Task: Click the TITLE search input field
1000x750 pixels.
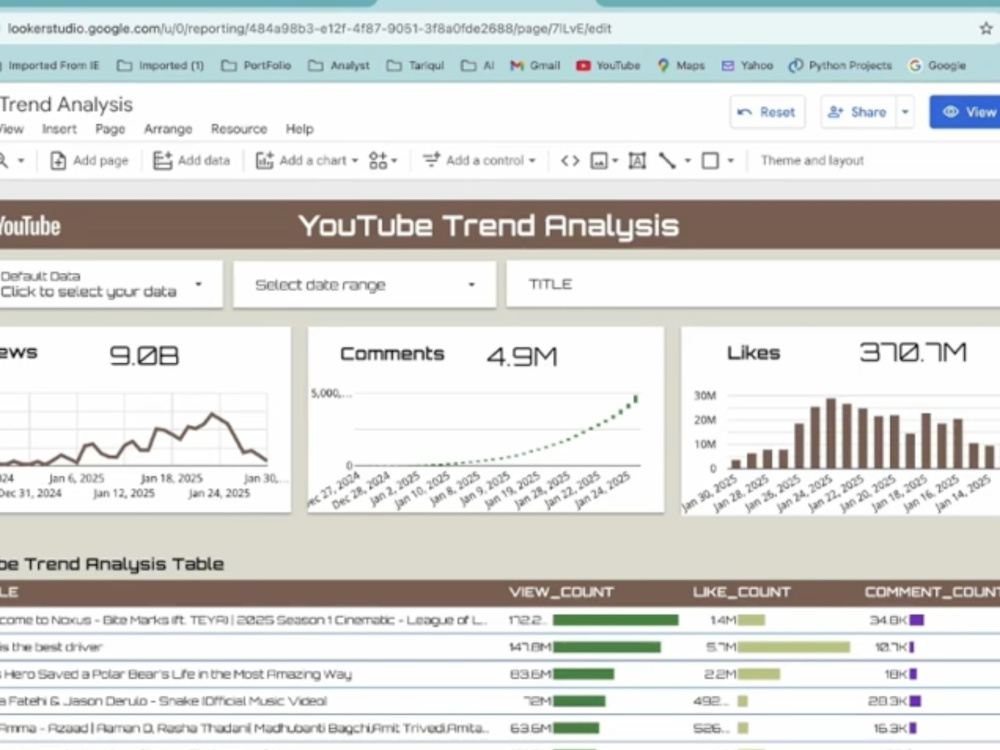Action: [x=753, y=284]
